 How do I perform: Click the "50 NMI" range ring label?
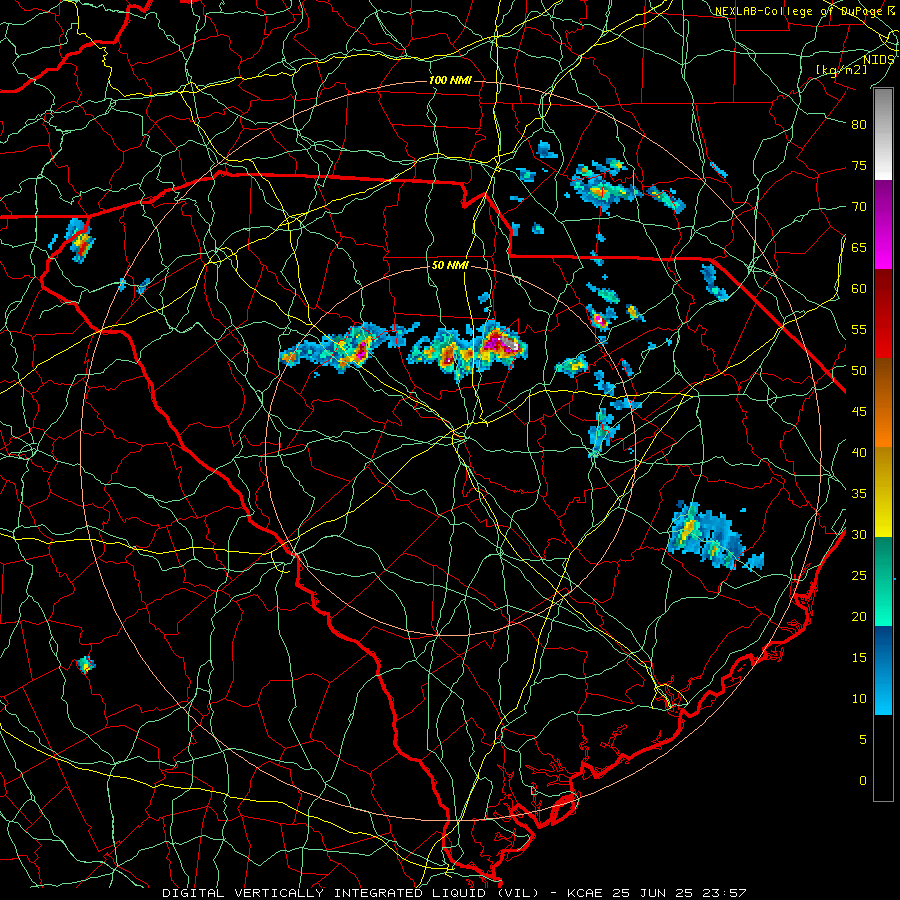(451, 266)
